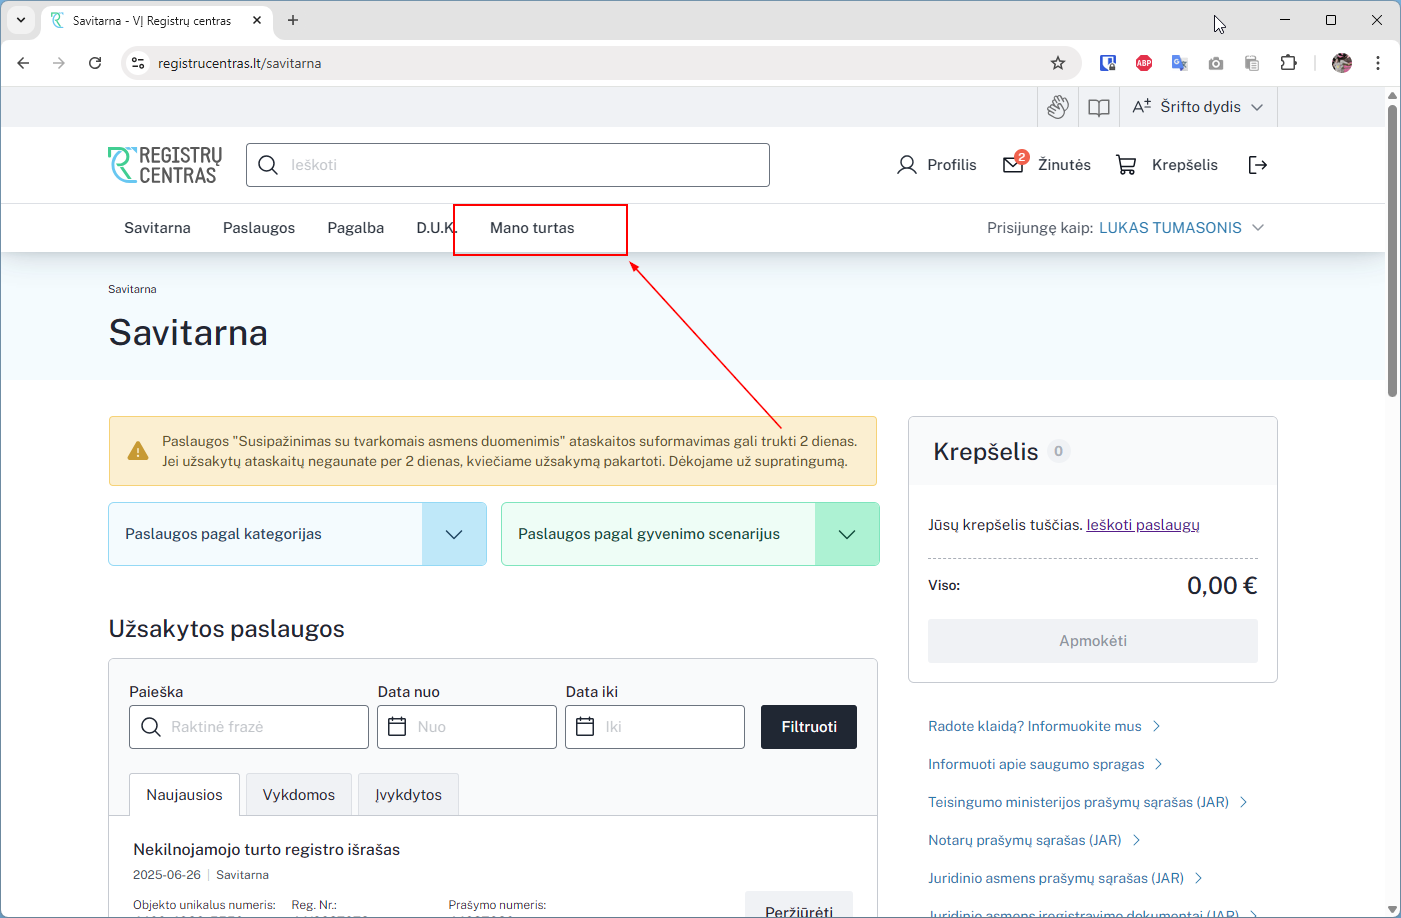Open the D.U.K. menu item
Screen dimensions: 1401x918
tap(436, 228)
